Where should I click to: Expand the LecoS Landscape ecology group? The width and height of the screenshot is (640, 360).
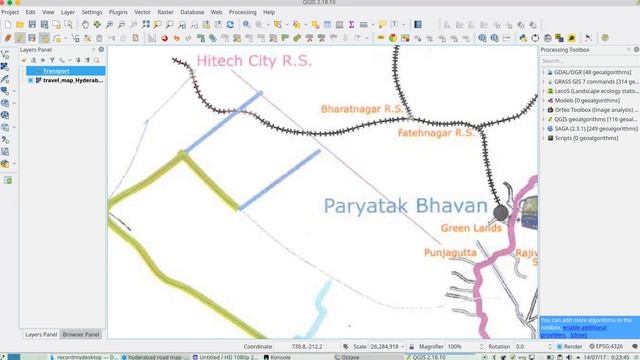[543, 91]
